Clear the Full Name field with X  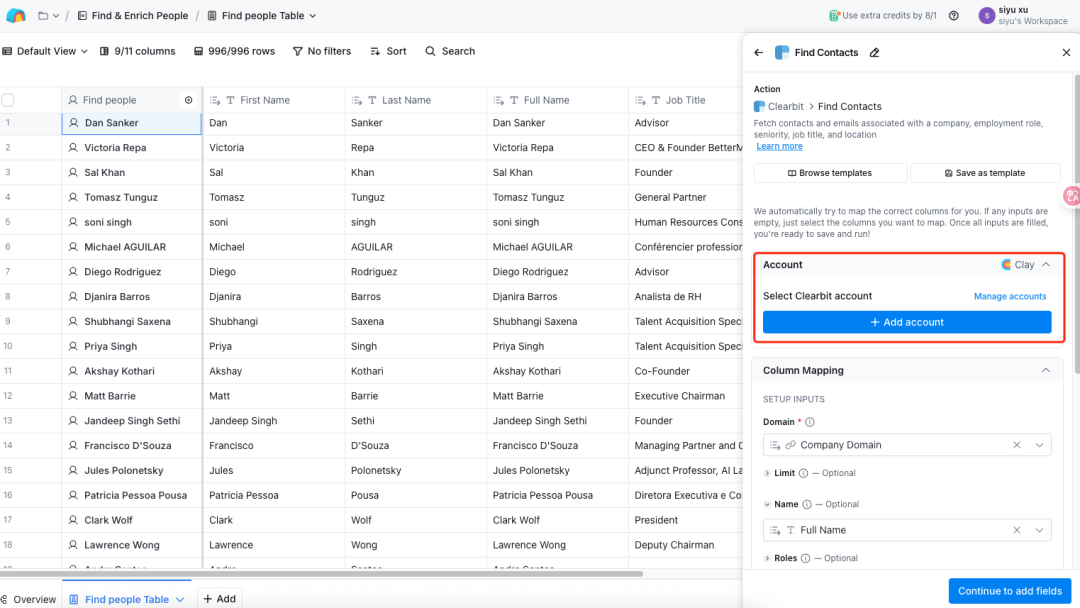(x=1017, y=530)
